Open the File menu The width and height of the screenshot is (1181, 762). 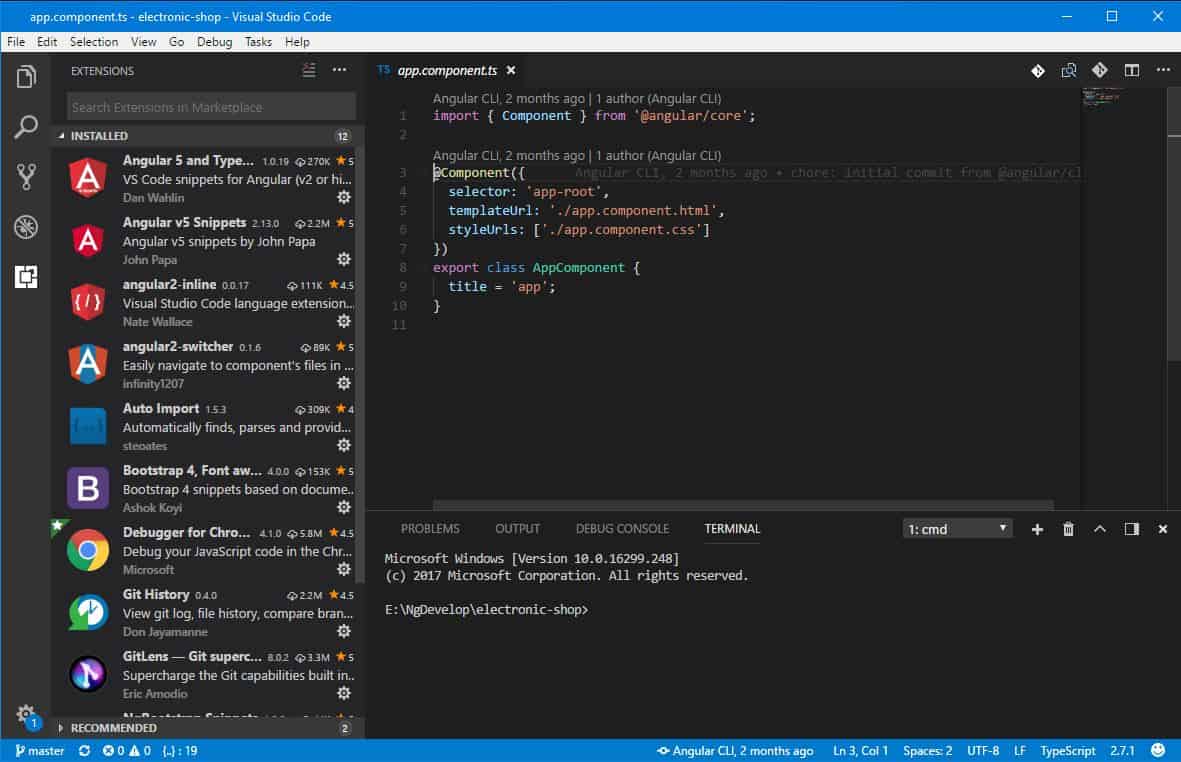pyautogui.click(x=16, y=42)
